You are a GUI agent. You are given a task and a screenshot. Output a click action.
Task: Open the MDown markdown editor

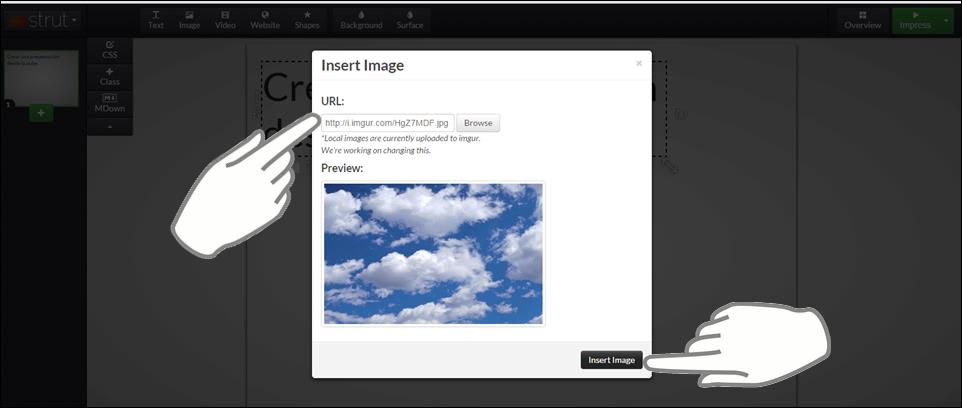pos(110,103)
